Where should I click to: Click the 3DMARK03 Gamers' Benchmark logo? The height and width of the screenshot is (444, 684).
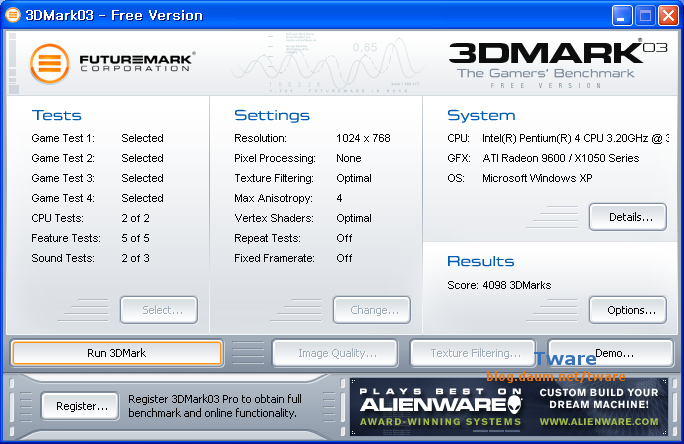[x=558, y=65]
